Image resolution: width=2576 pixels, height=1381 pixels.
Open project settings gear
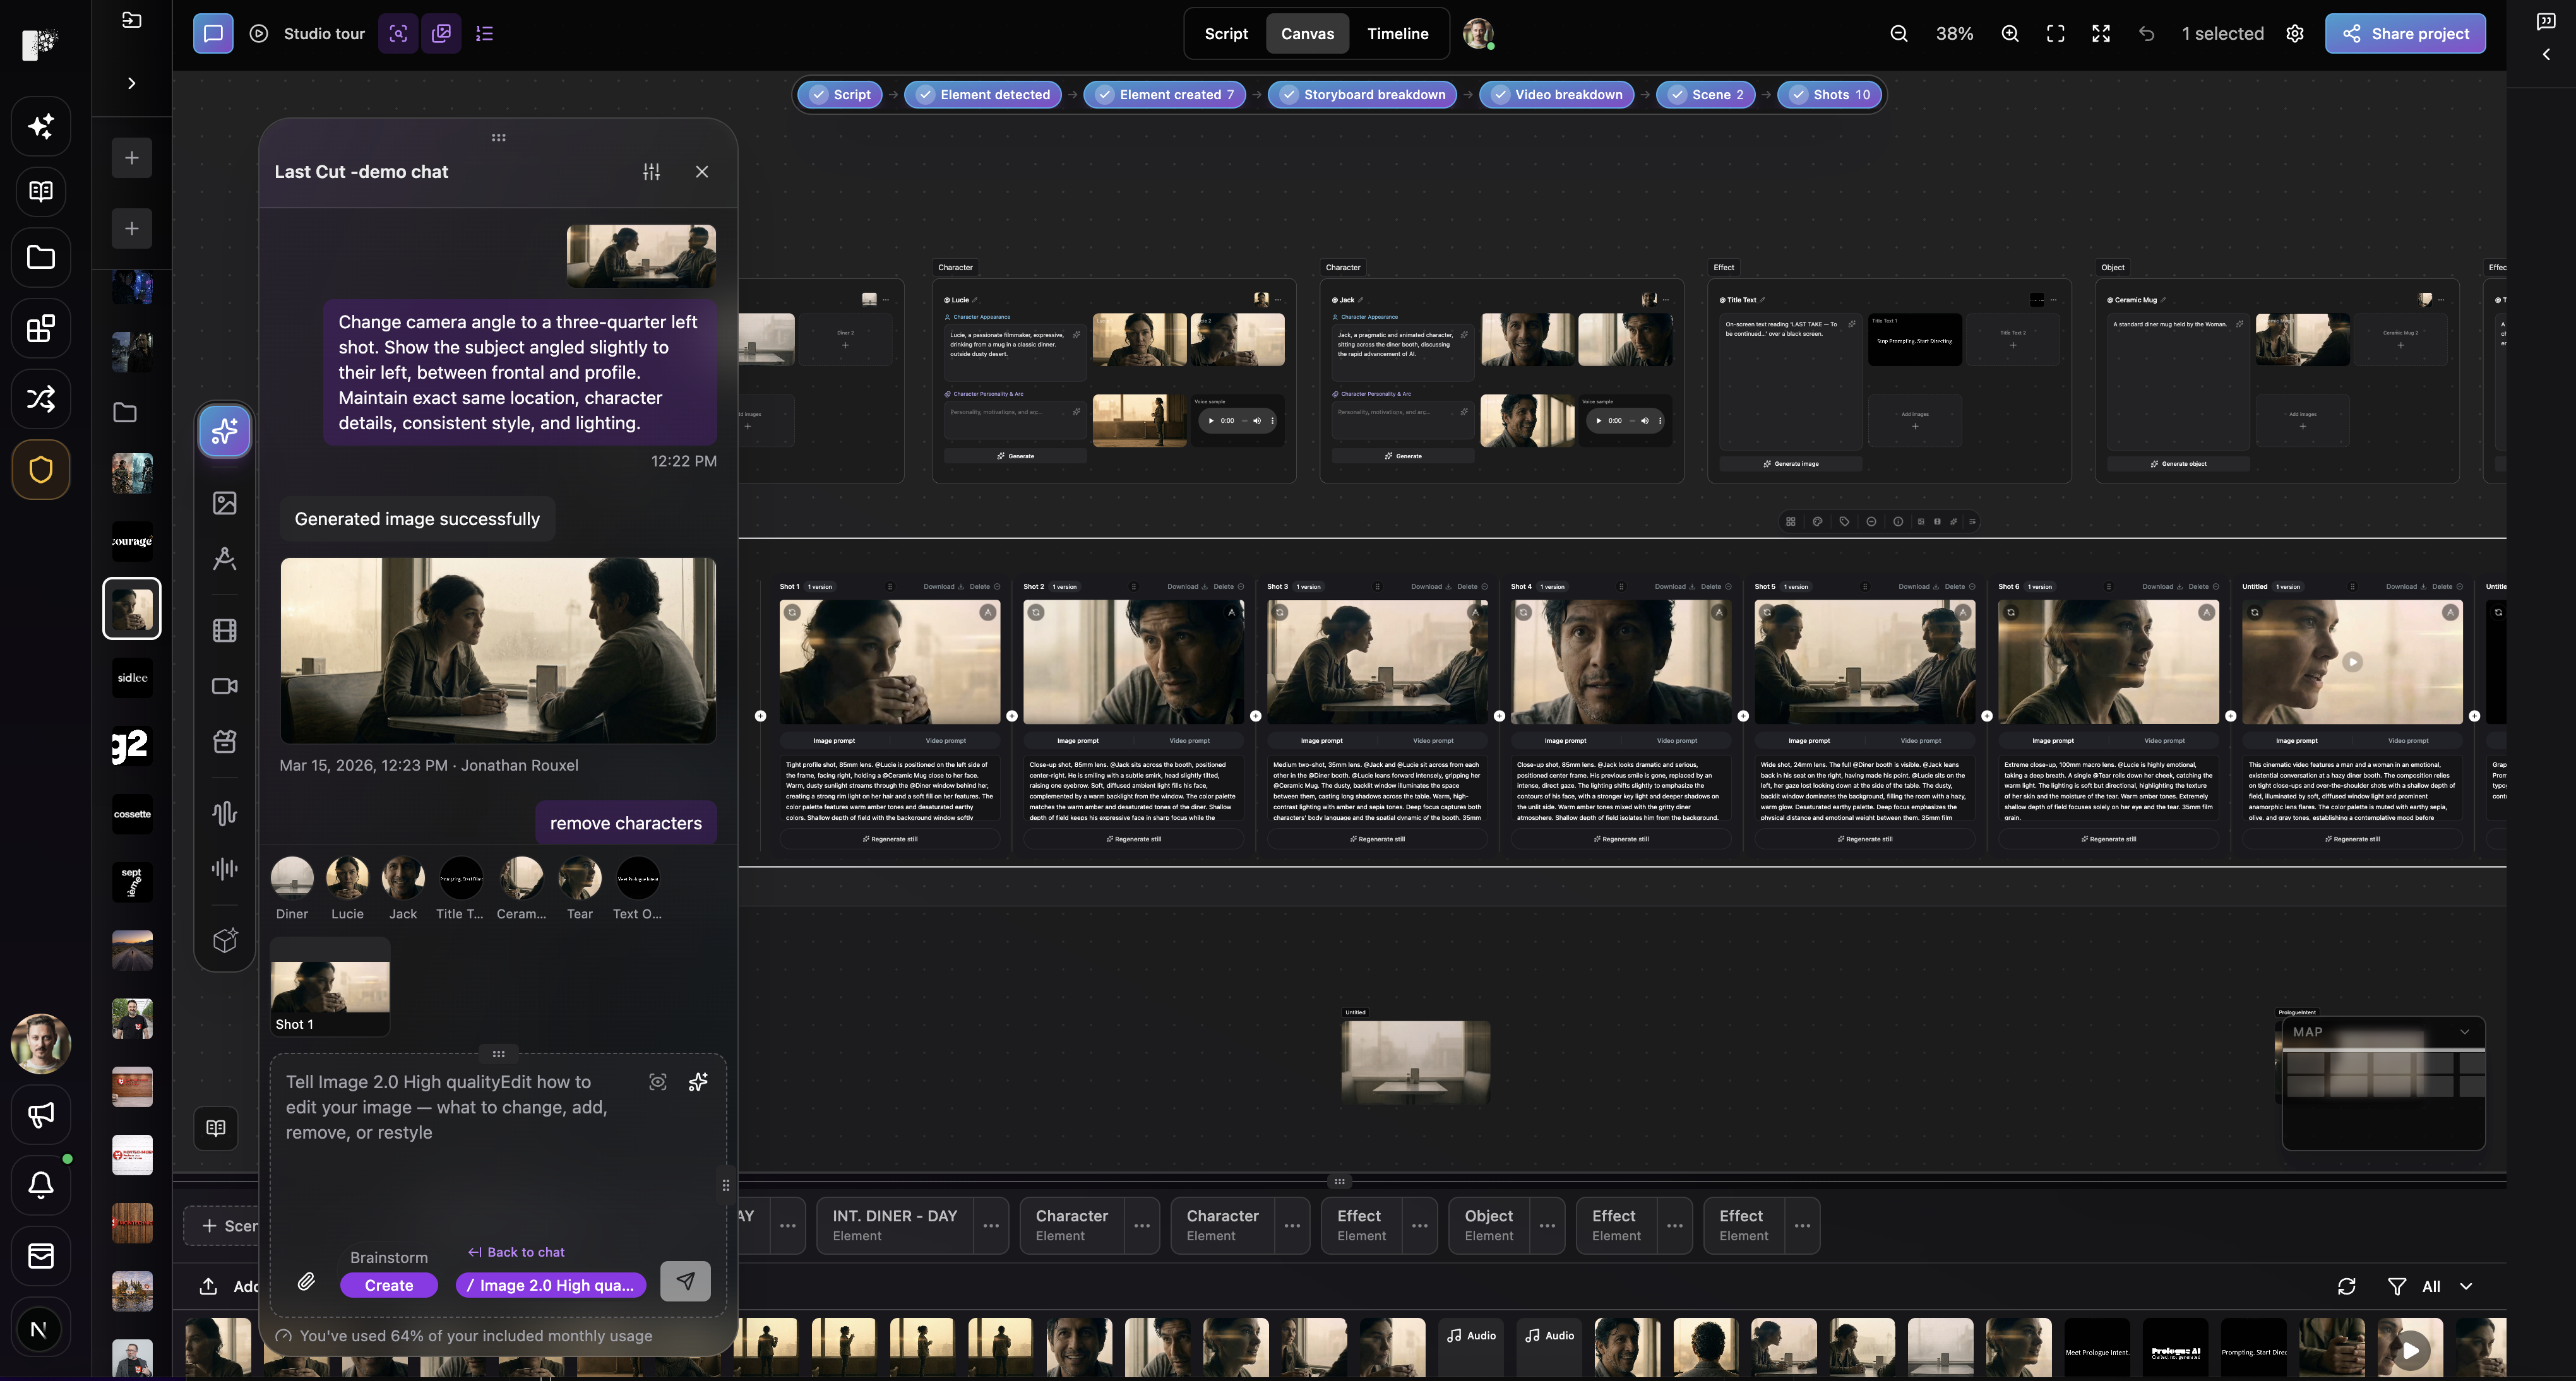pyautogui.click(x=2295, y=33)
